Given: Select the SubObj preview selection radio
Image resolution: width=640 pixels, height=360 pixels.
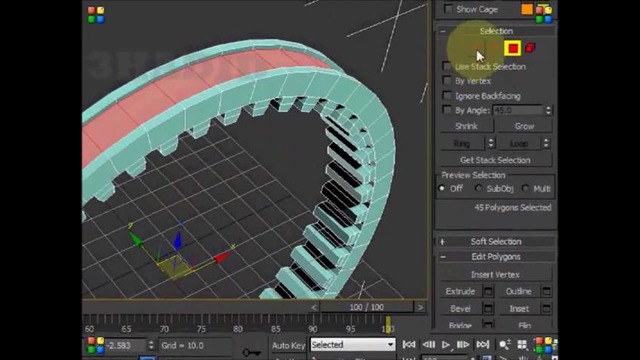Looking at the screenshot, I should [x=478, y=189].
